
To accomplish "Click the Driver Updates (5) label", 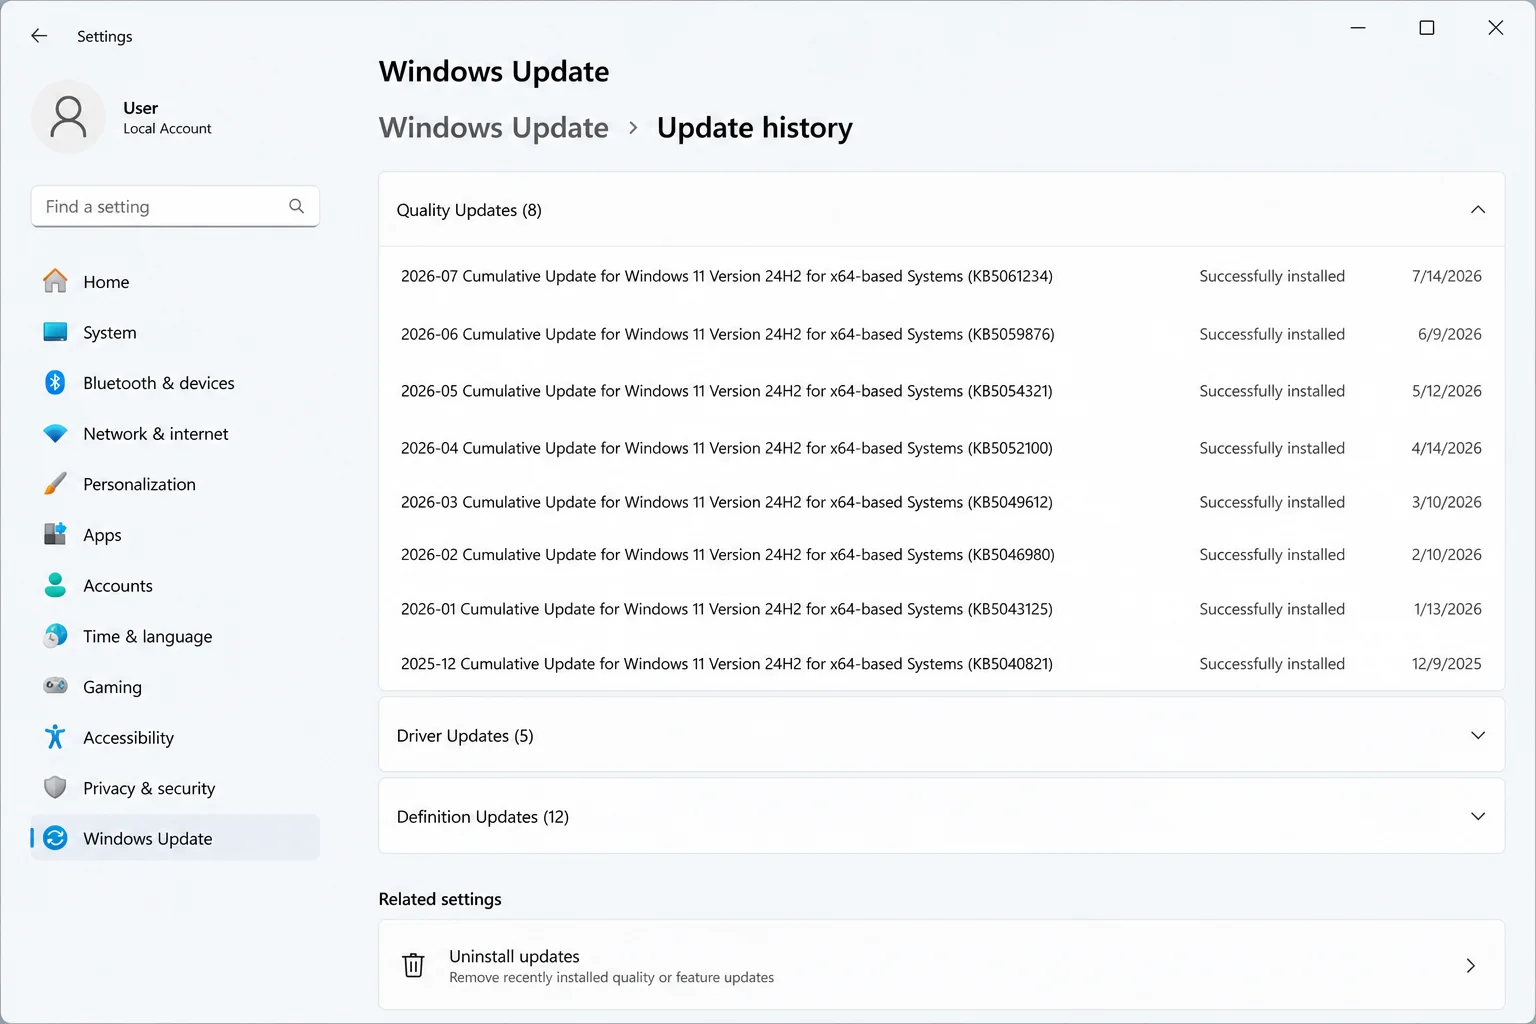I will (x=465, y=736).
